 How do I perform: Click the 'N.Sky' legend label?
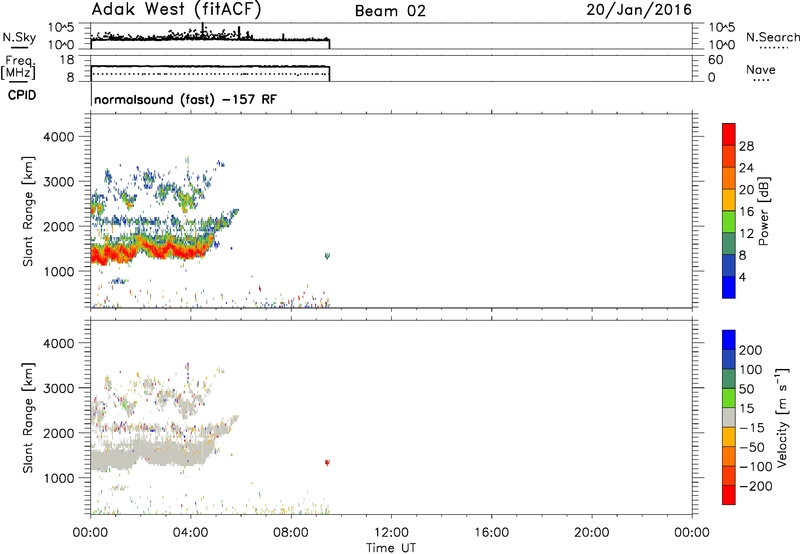pos(19,37)
